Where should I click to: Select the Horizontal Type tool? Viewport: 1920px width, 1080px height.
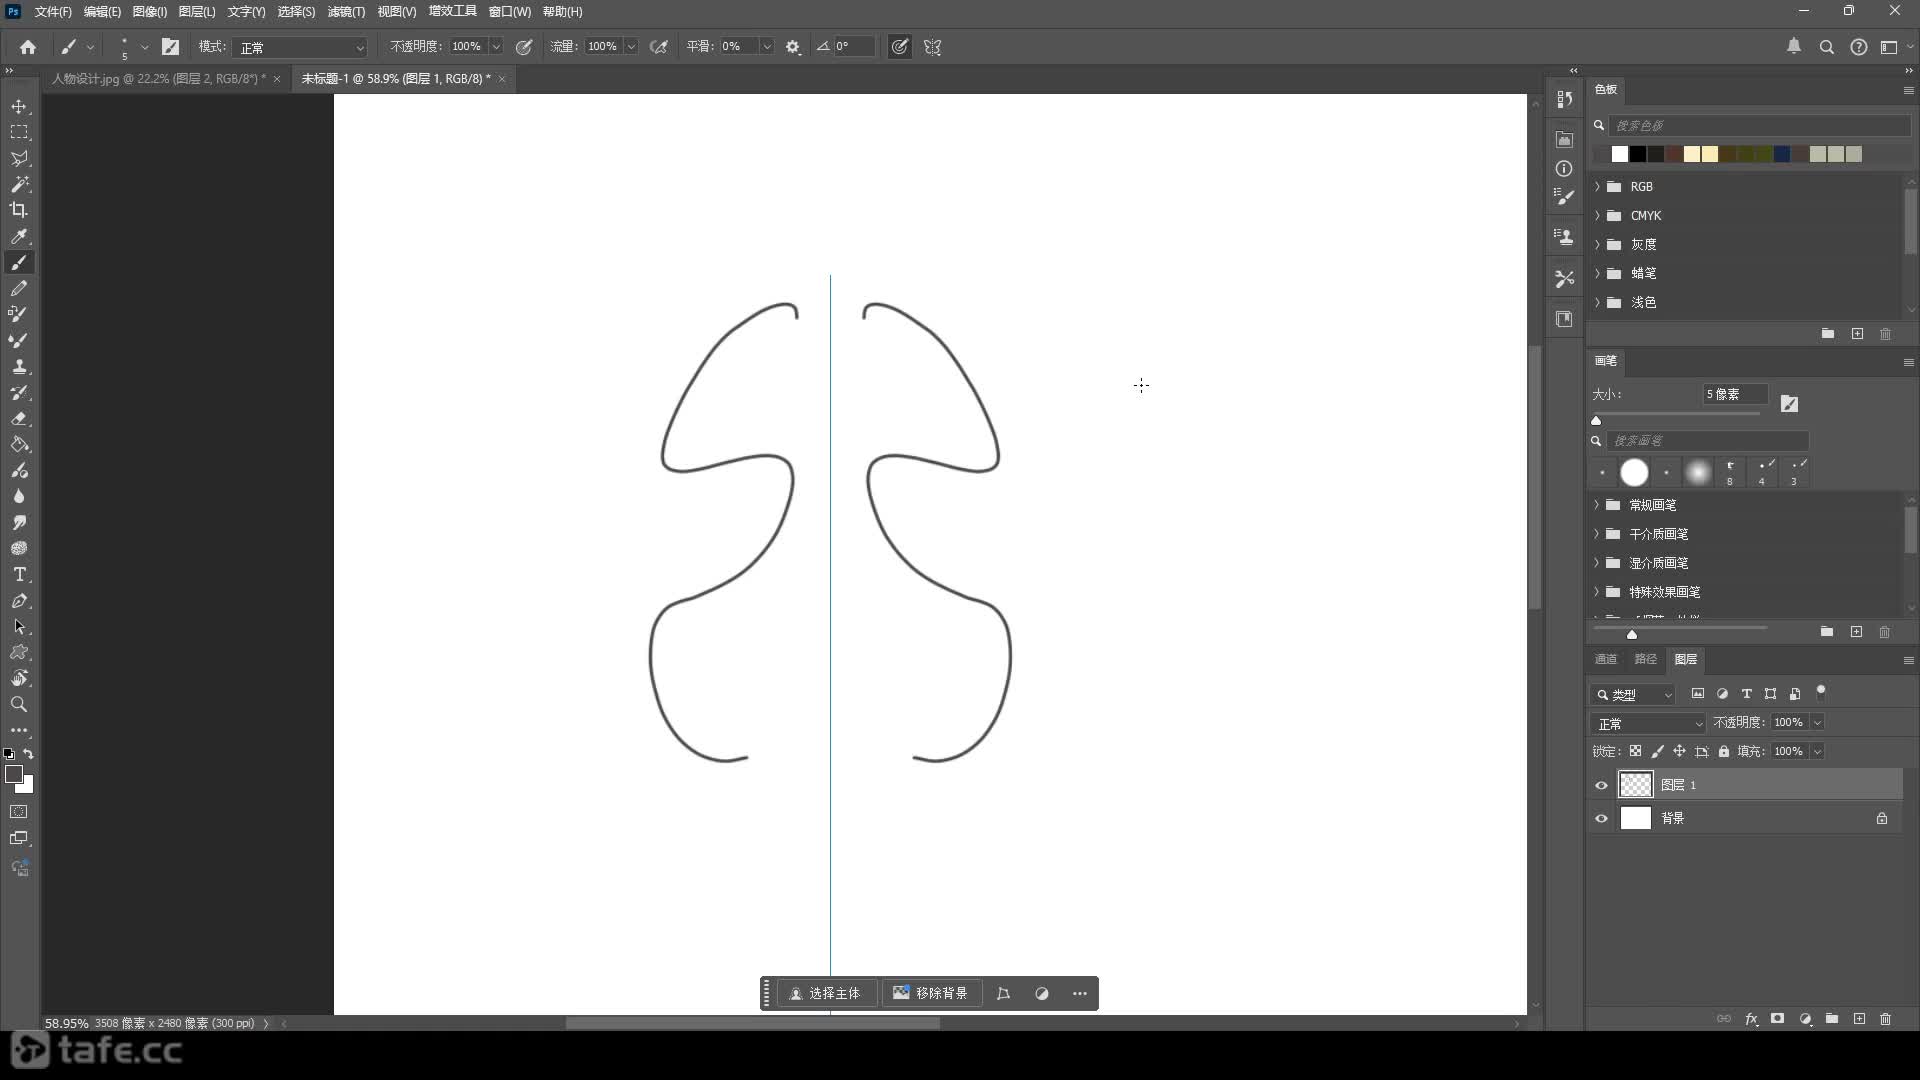[x=19, y=575]
